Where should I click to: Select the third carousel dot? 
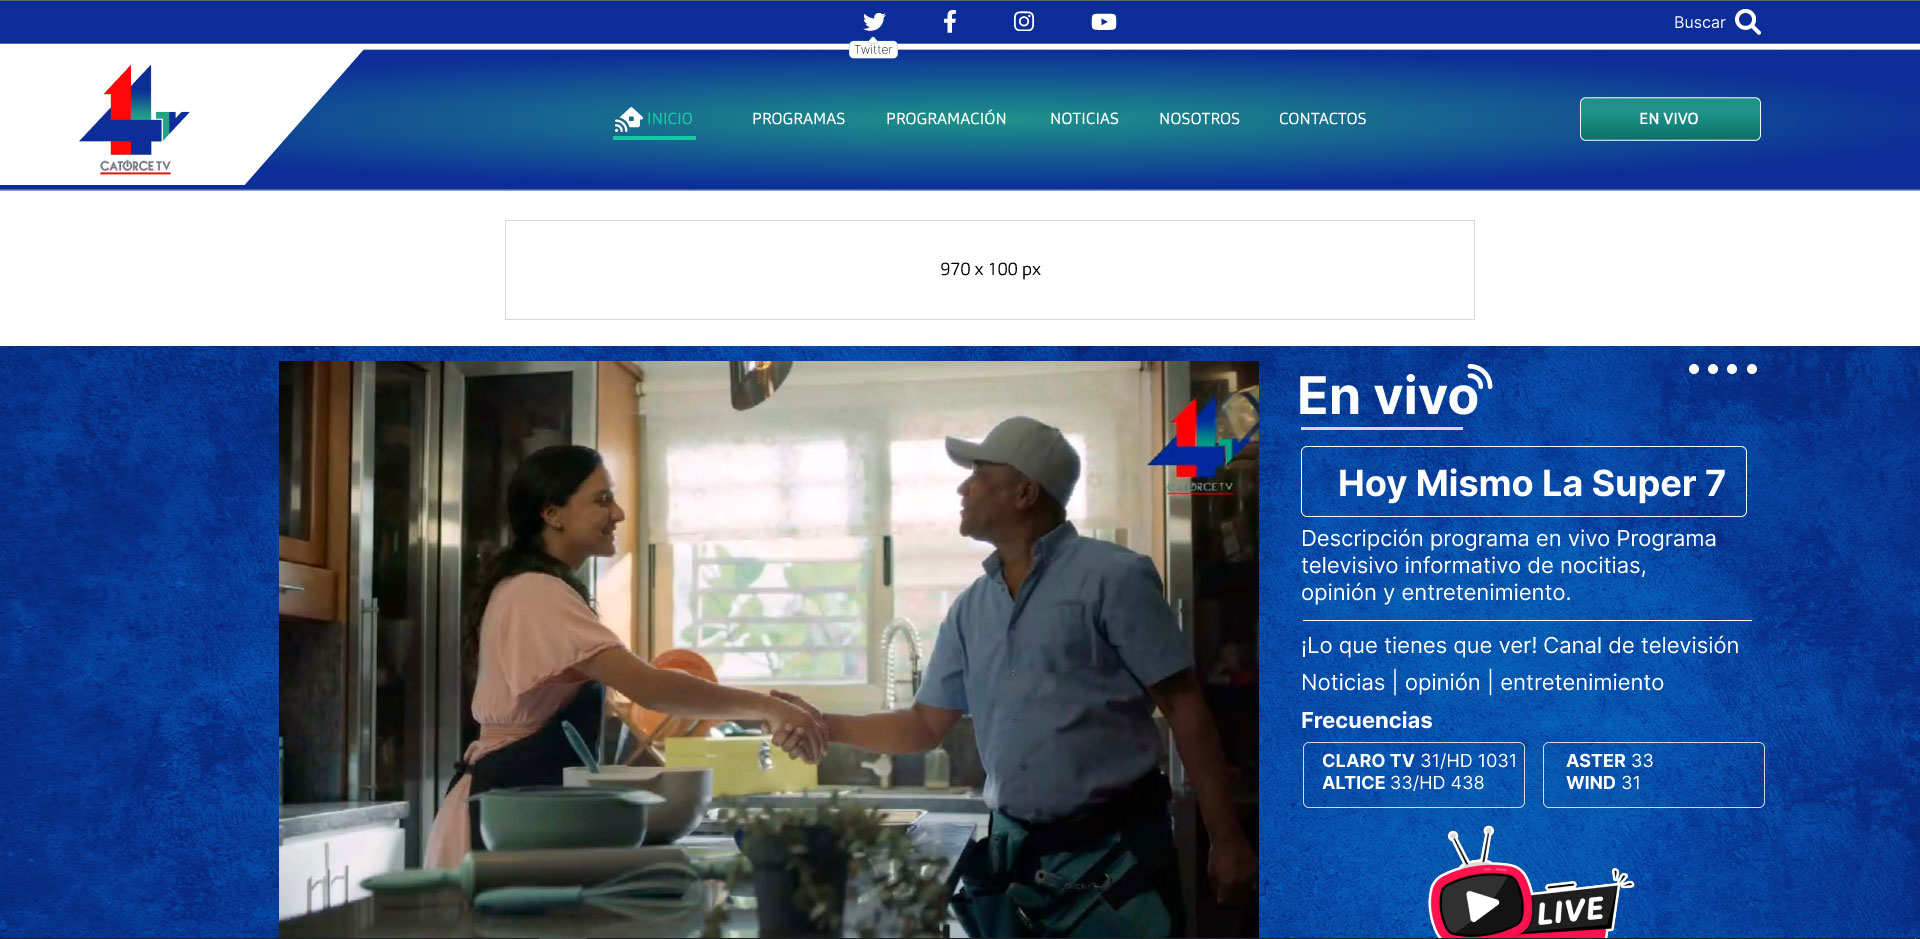(1732, 369)
